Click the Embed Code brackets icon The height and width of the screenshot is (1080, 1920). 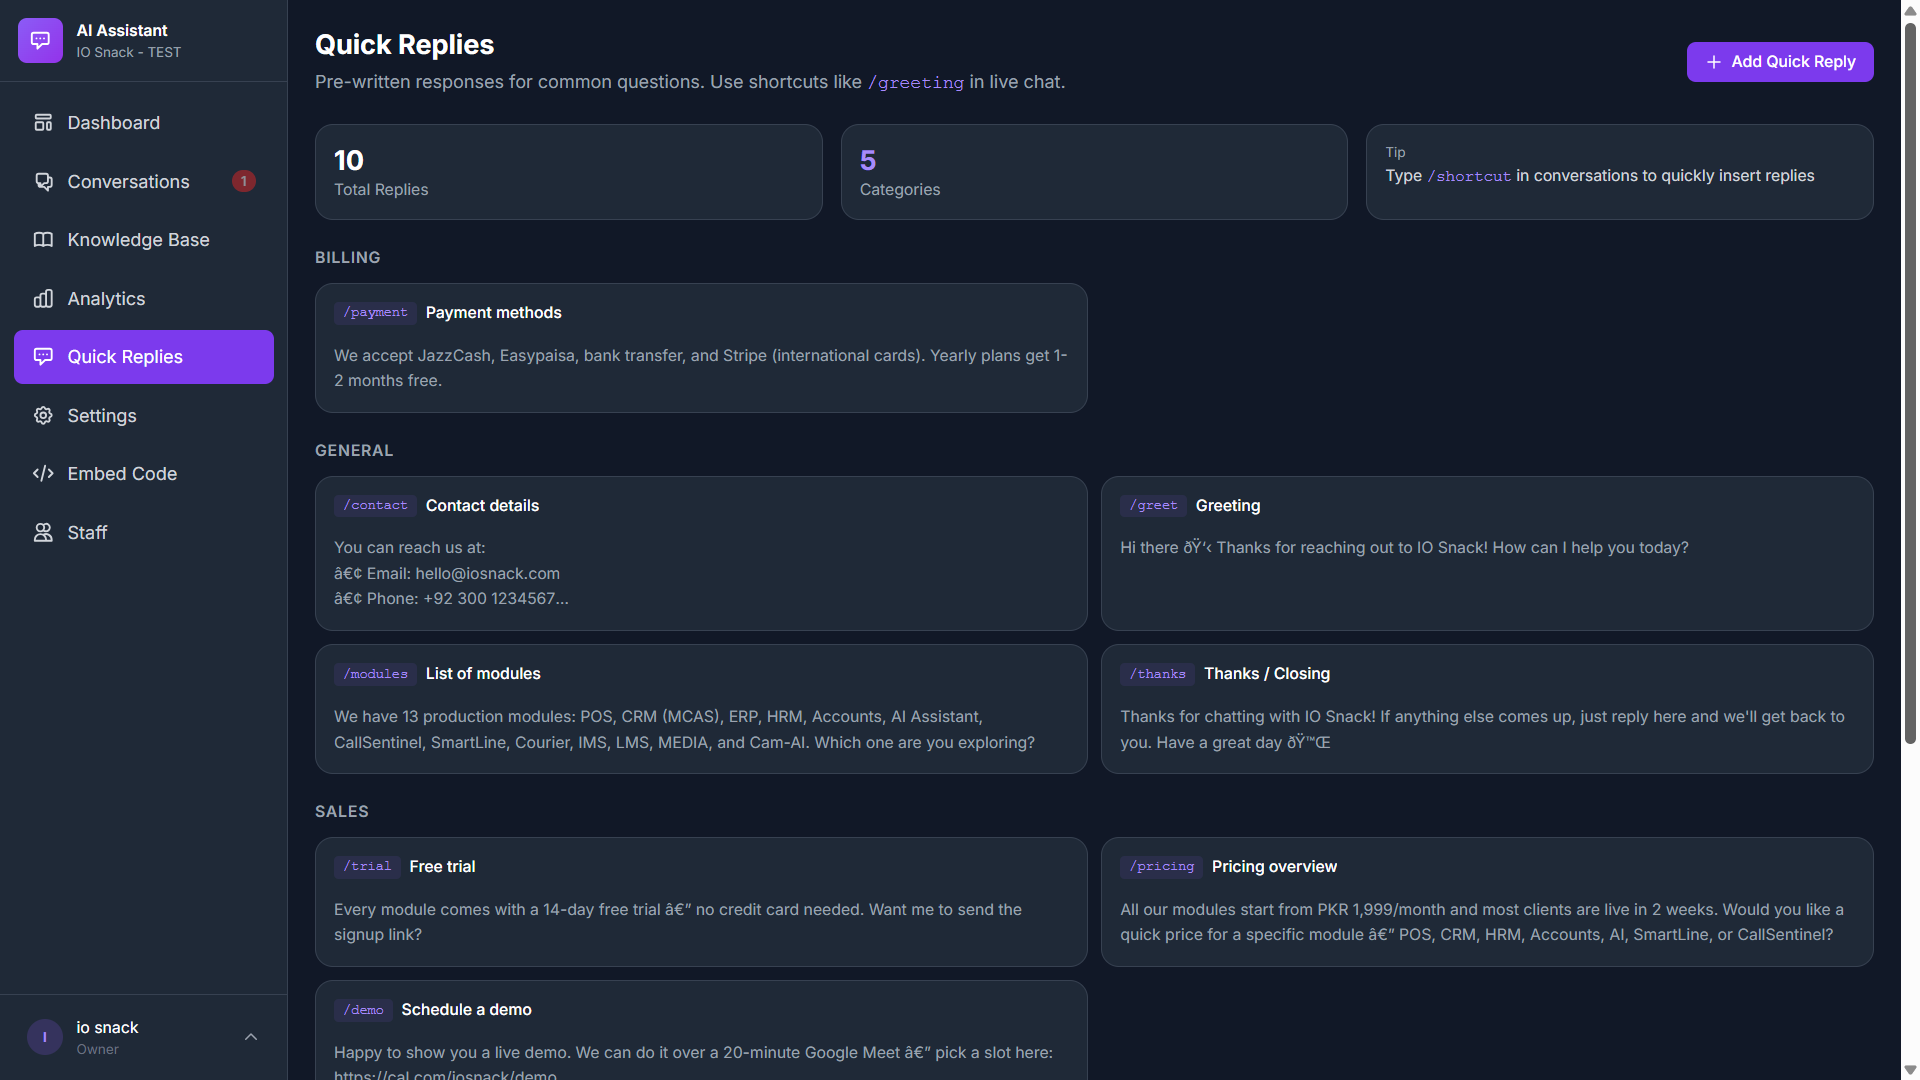click(x=43, y=474)
